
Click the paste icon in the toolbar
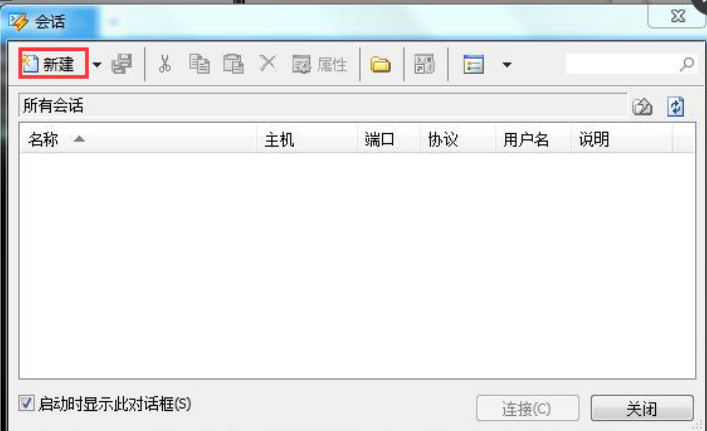pyautogui.click(x=234, y=64)
